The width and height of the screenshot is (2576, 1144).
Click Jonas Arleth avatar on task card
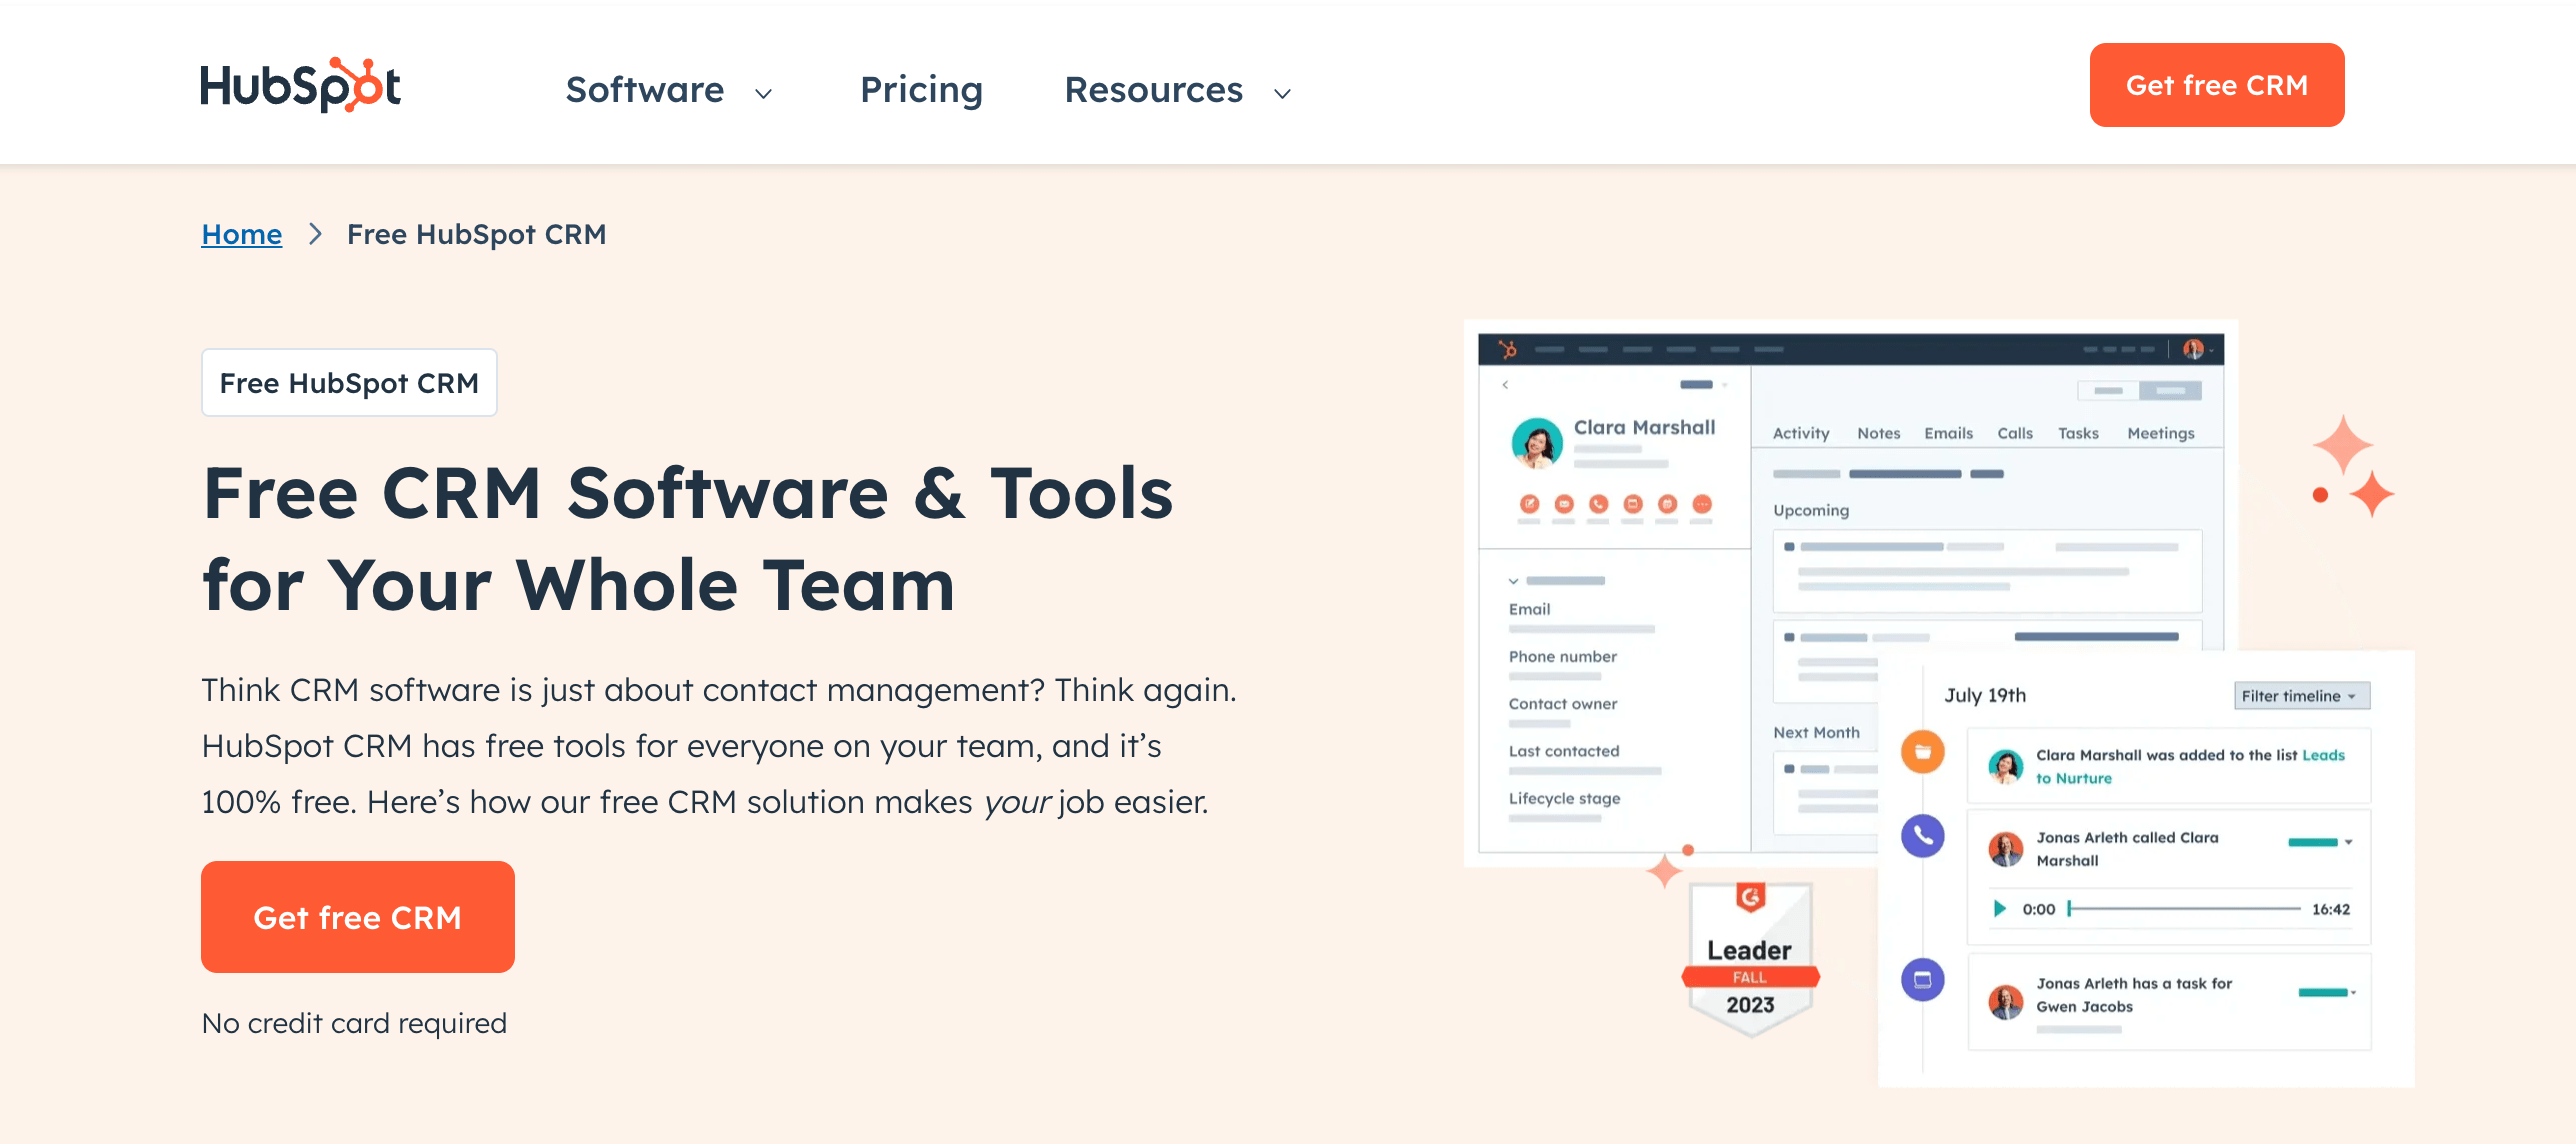(x=2005, y=1001)
